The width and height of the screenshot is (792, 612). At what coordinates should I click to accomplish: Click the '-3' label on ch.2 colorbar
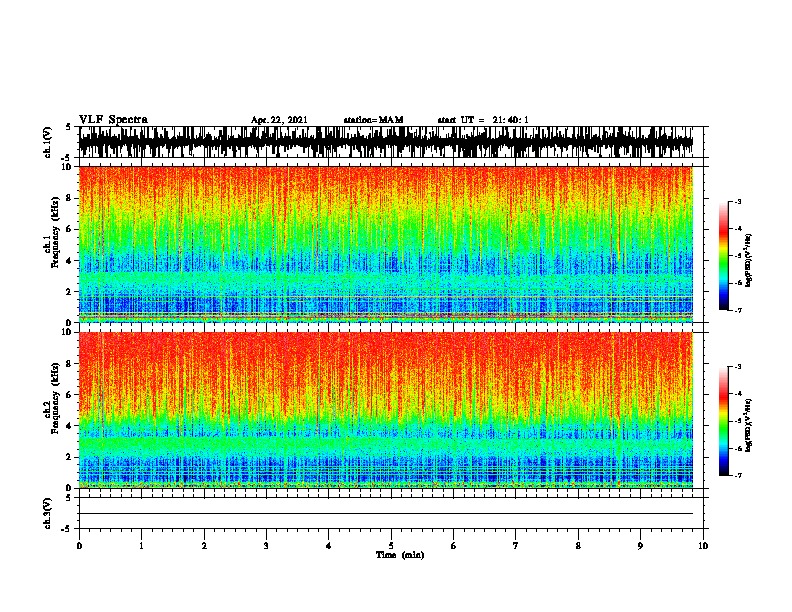[738, 367]
